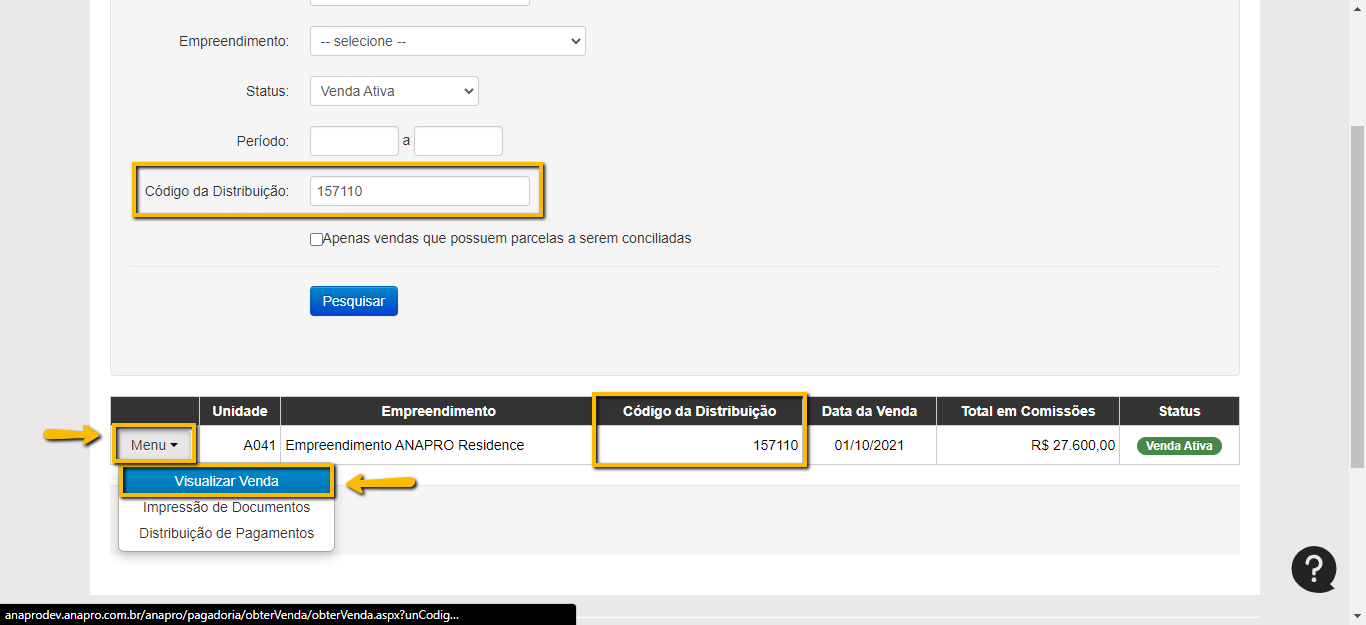This screenshot has height=625, width=1366.
Task: Choose Impressão de Documentos menu entry
Action: 226,507
